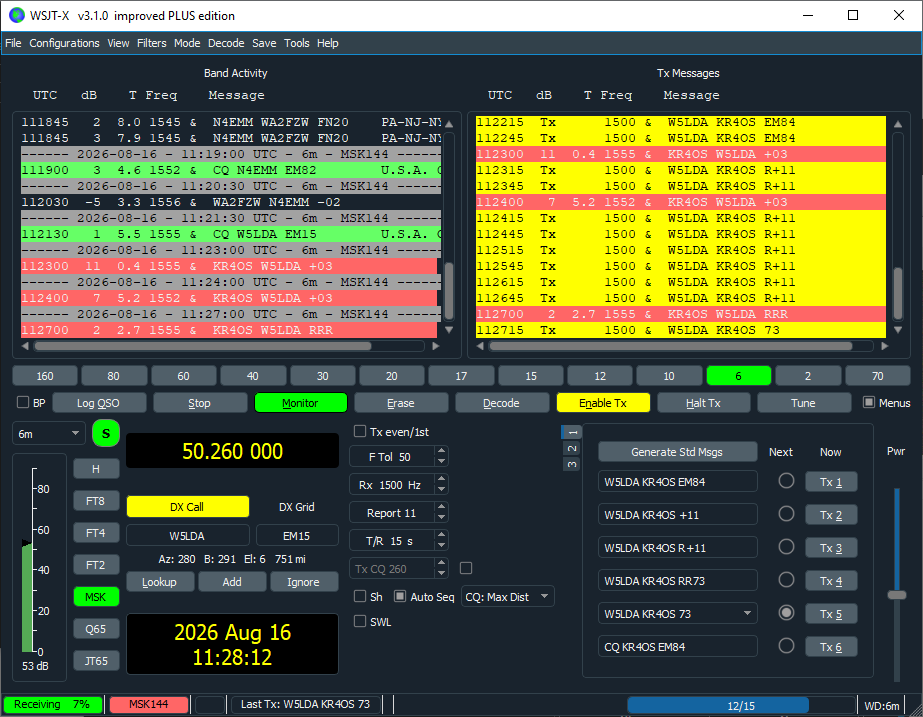Click the DX Grid field EM15
923x717 pixels.
pos(297,536)
